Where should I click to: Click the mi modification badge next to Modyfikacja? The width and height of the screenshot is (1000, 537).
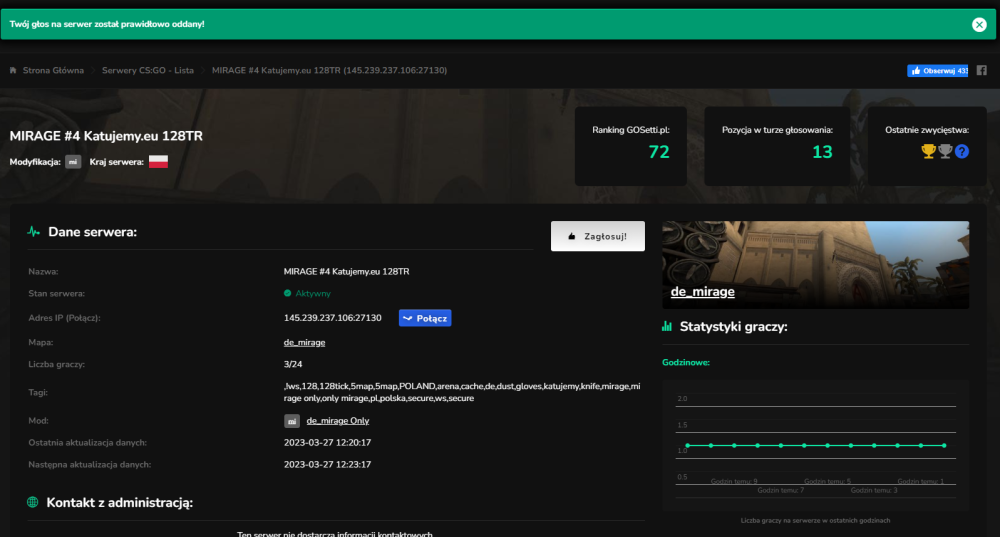[x=73, y=162]
